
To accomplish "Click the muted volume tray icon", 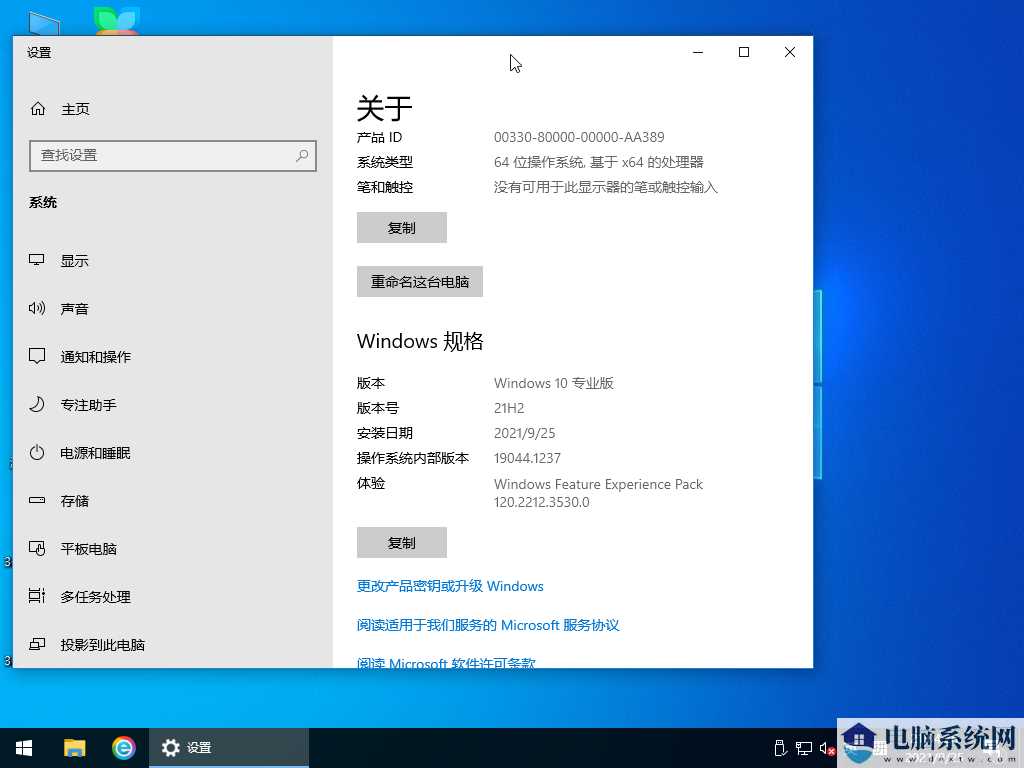I will [827, 748].
